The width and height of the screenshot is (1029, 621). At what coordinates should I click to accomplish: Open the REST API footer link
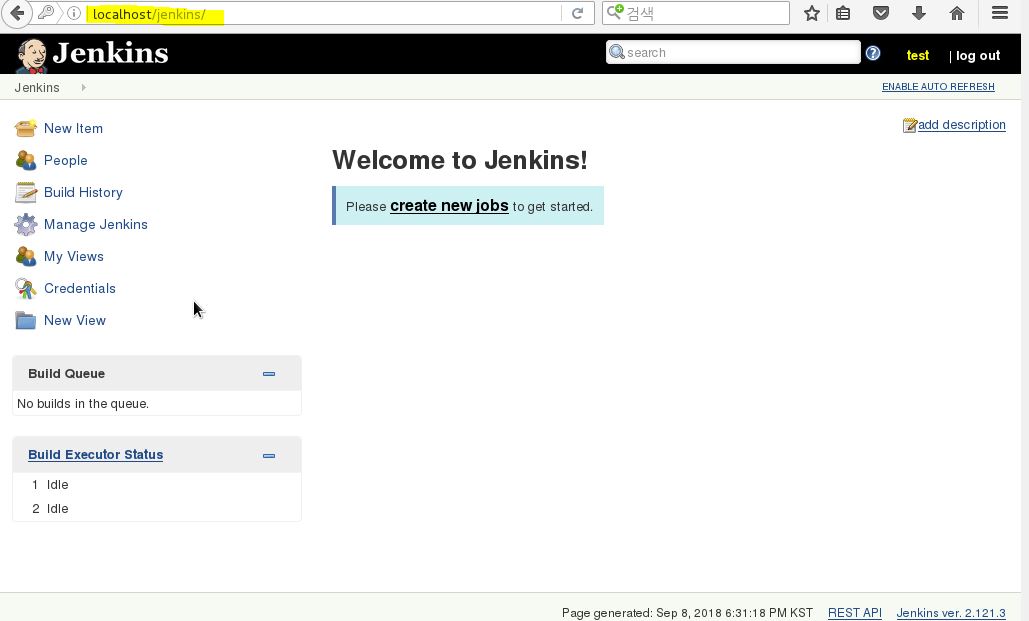click(854, 612)
